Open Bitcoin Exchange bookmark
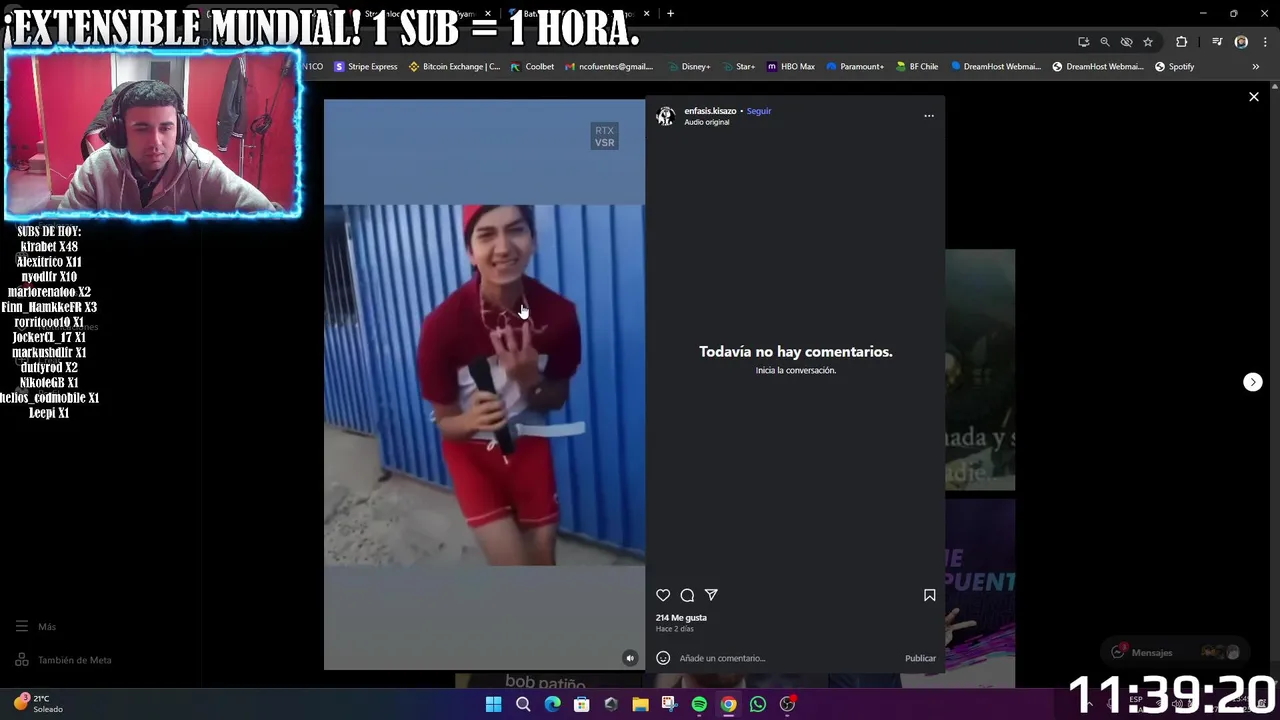Screen dimensions: 1280x720 [x=455, y=67]
